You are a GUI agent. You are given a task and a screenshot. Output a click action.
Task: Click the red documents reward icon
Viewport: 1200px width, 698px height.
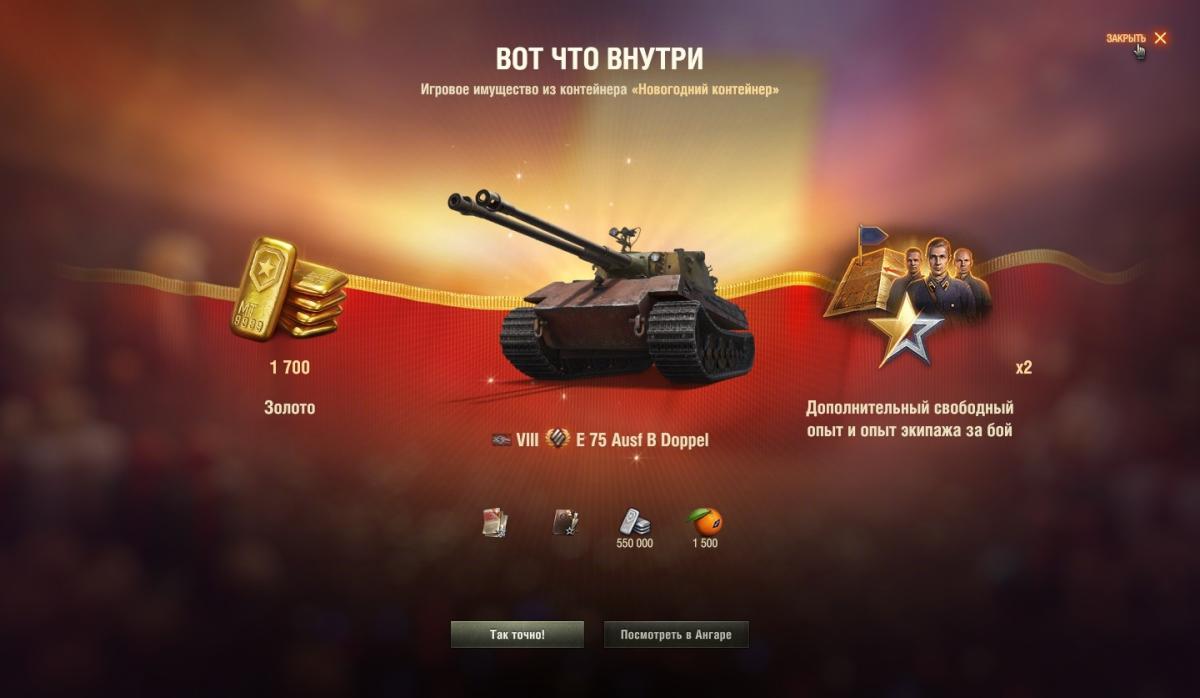point(495,522)
